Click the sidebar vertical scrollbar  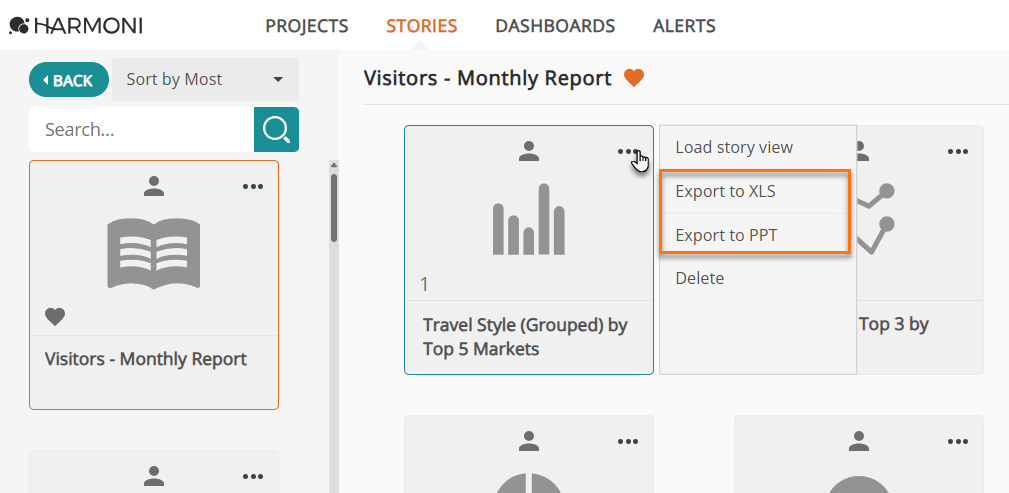[x=334, y=208]
